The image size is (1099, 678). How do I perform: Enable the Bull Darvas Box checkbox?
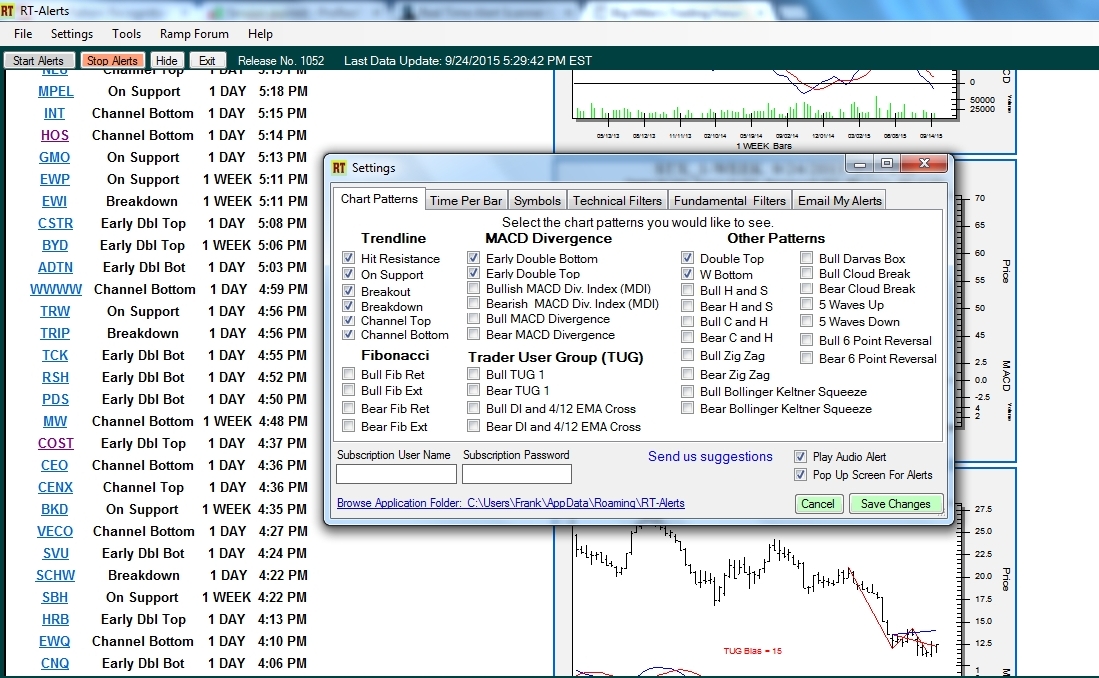point(807,258)
